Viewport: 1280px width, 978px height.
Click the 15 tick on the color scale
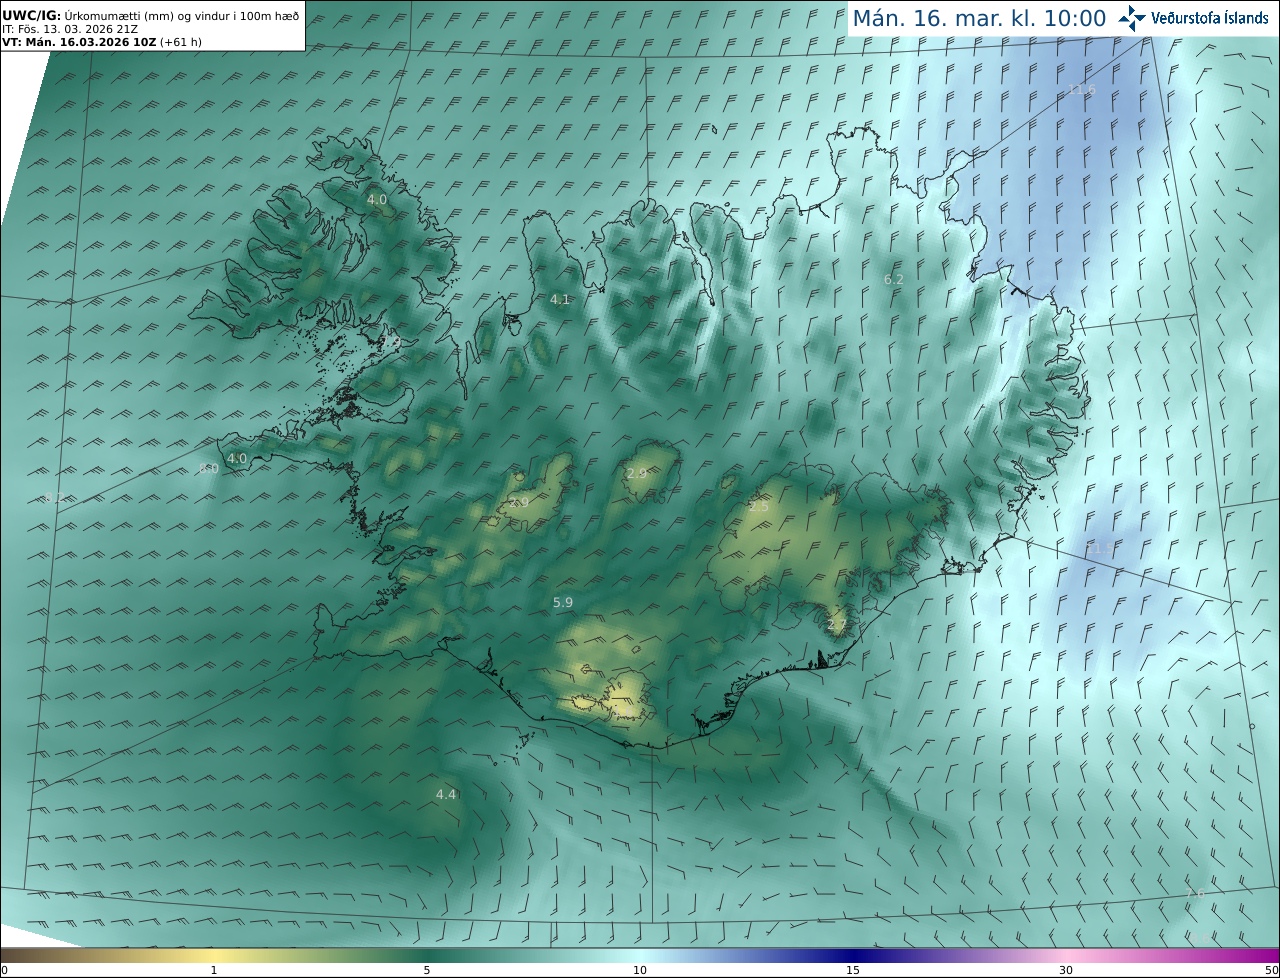[853, 970]
